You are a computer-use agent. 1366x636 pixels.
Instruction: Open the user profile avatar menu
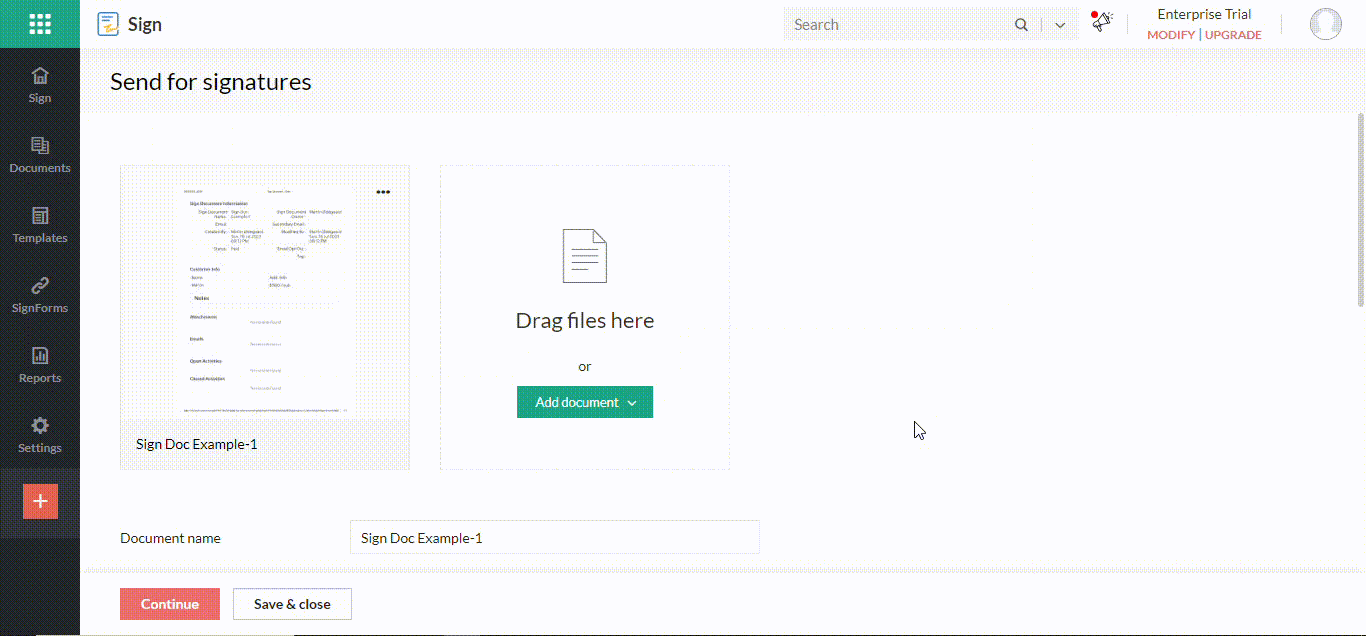coord(1325,23)
